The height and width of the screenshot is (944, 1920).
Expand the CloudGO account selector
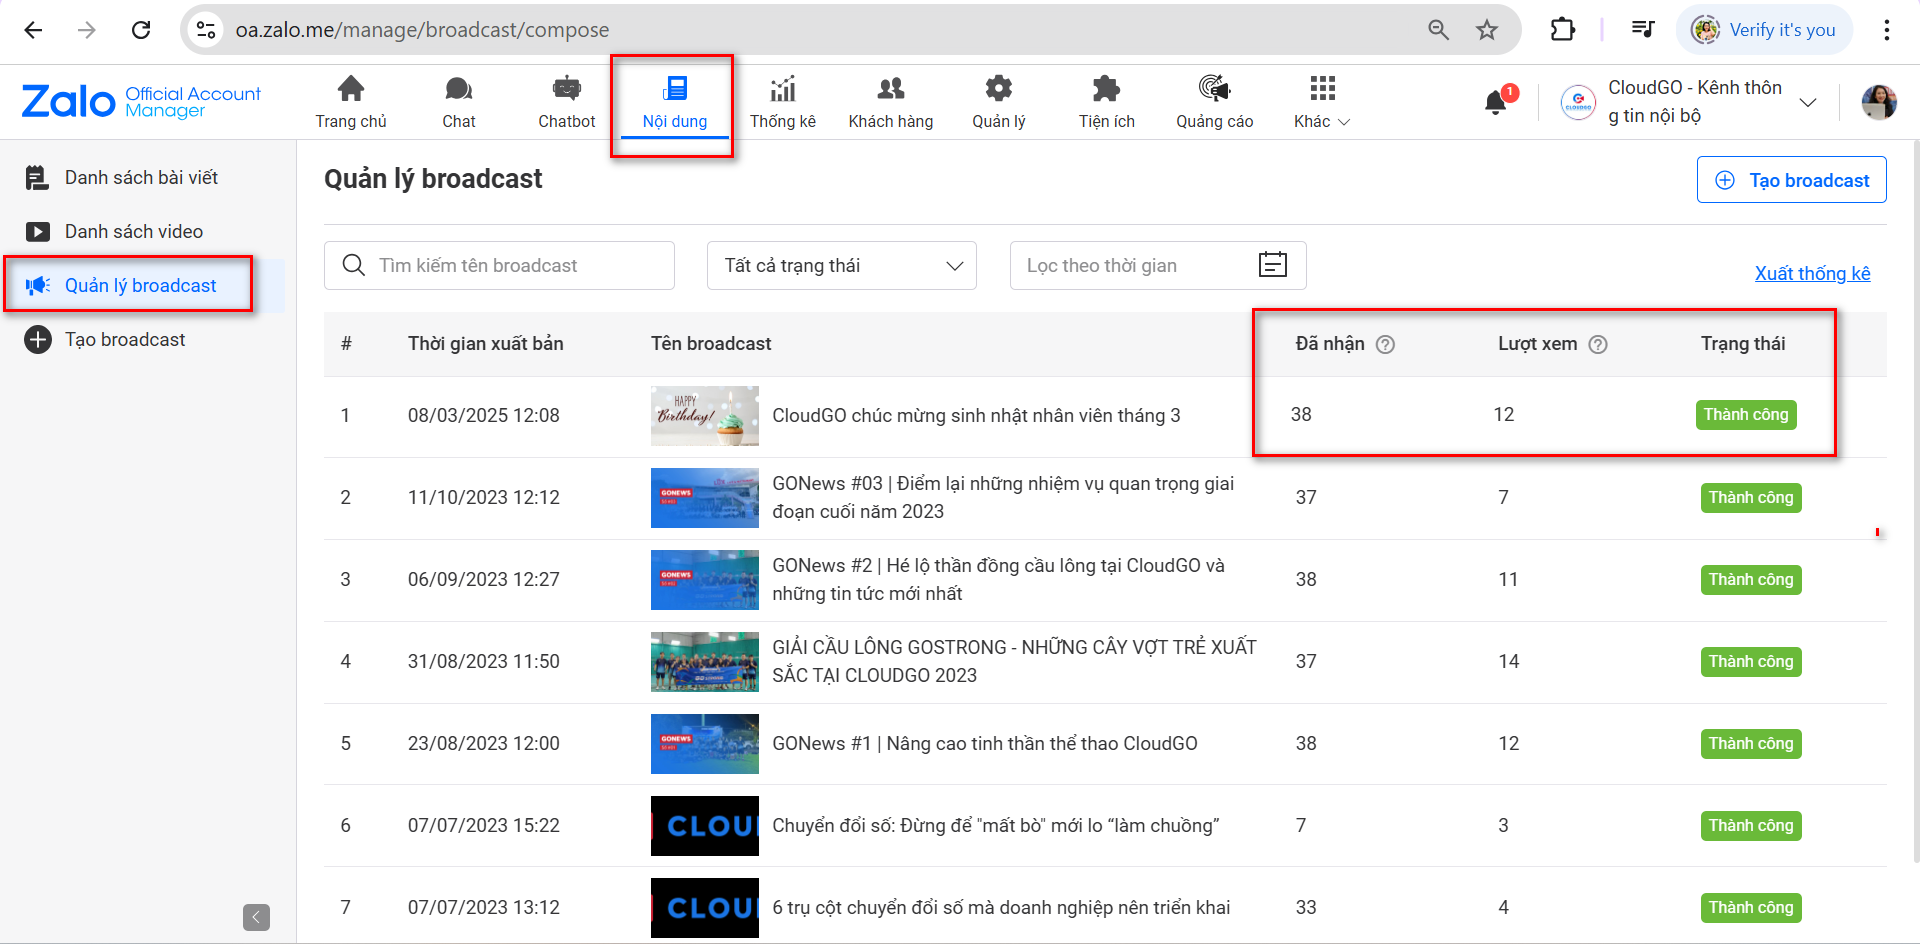[x=1808, y=101]
